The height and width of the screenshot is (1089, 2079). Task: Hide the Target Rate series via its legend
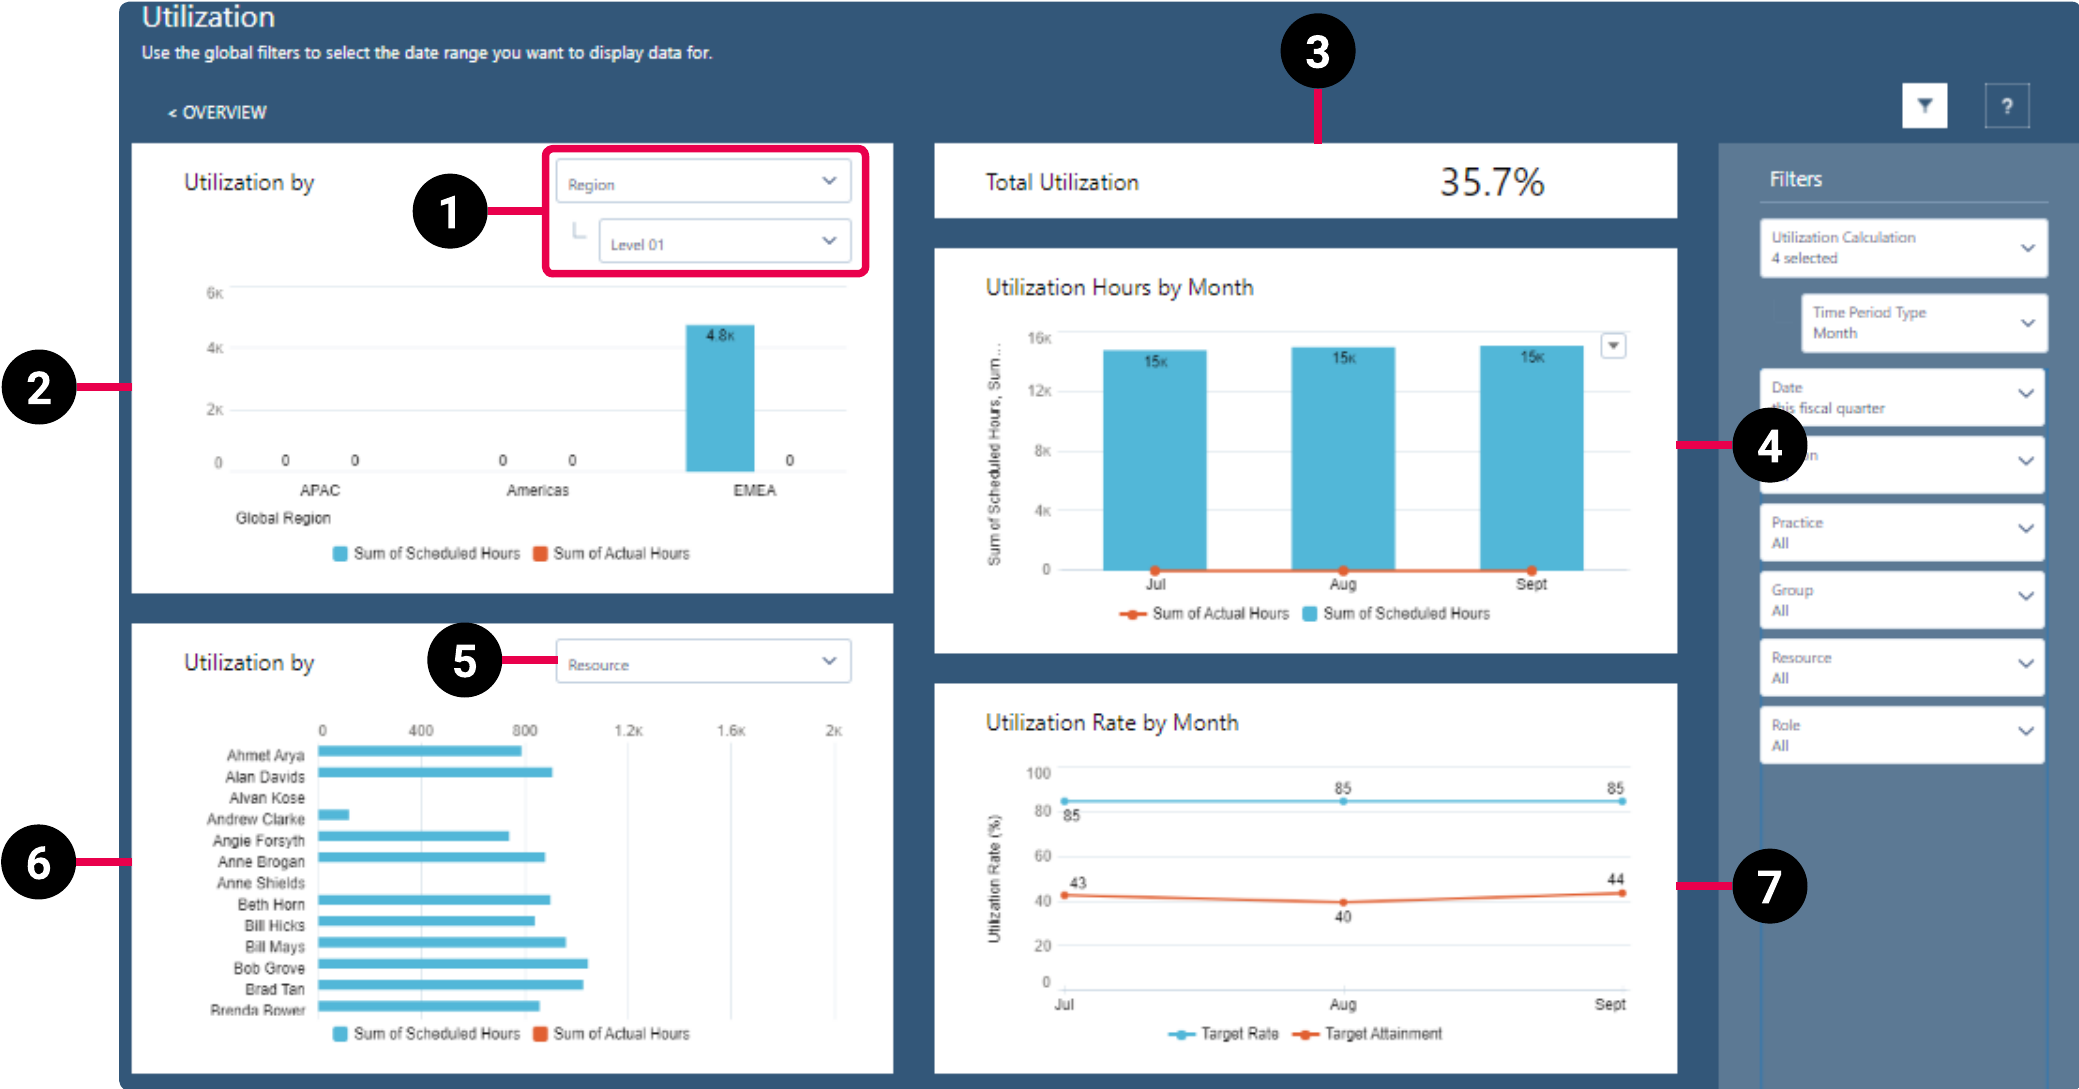tap(1222, 1034)
